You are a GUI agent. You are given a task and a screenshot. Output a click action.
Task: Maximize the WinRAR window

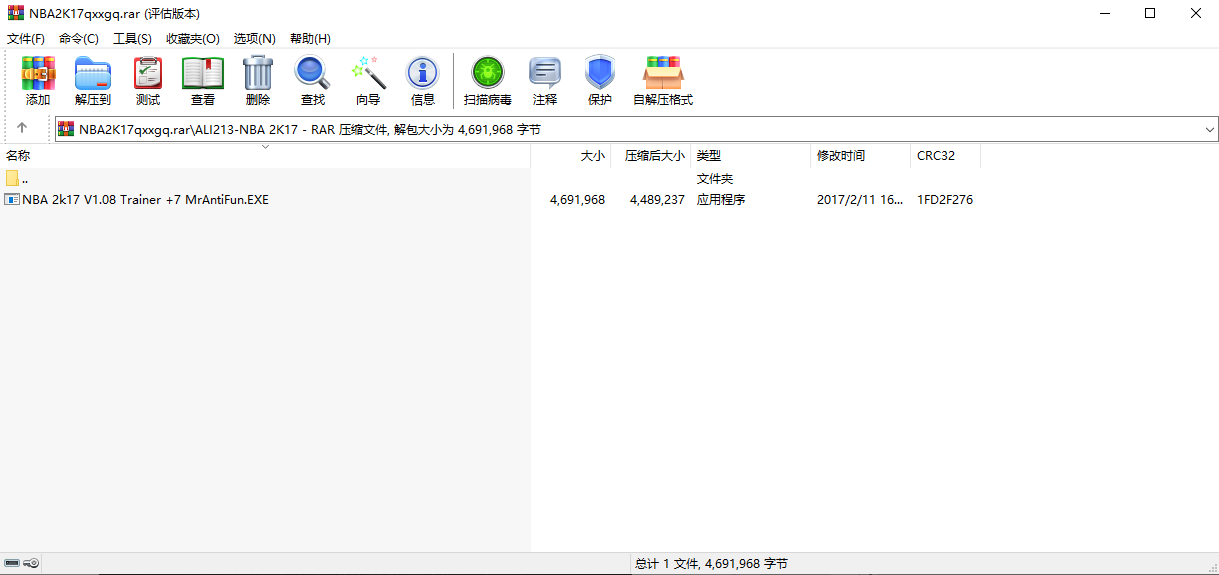pyautogui.click(x=1150, y=13)
